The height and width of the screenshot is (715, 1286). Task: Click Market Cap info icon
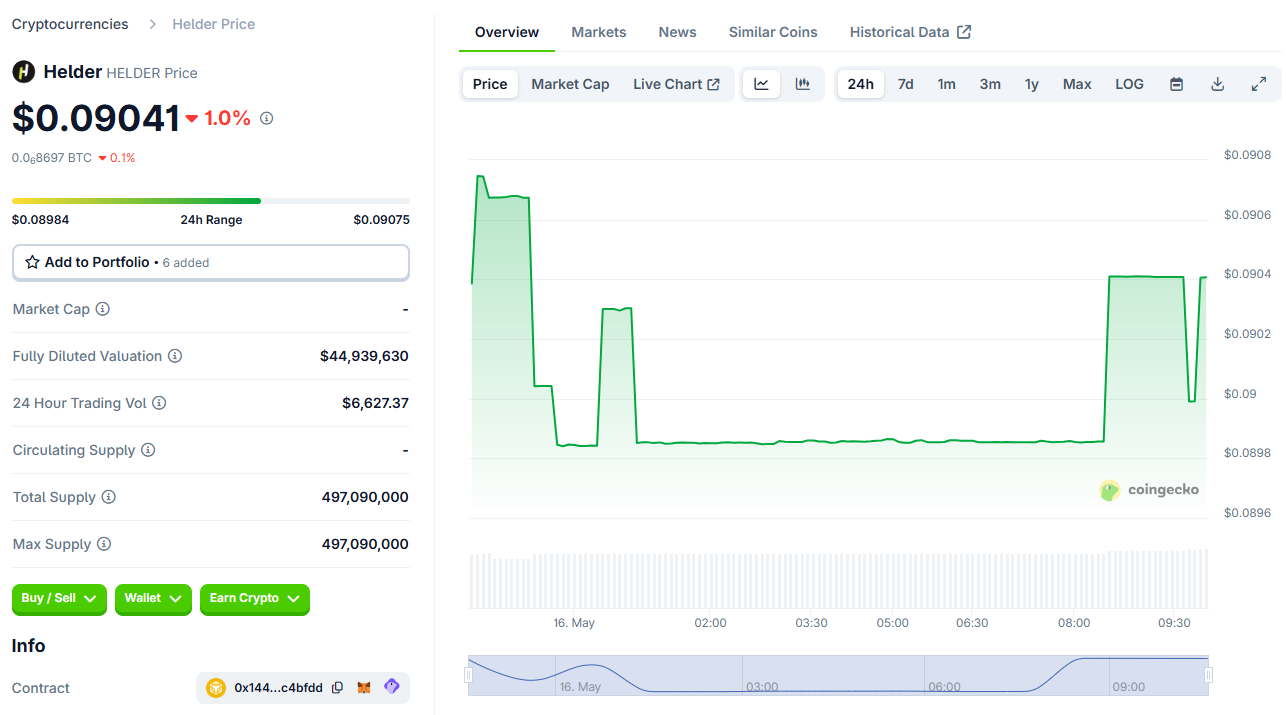[x=102, y=309]
